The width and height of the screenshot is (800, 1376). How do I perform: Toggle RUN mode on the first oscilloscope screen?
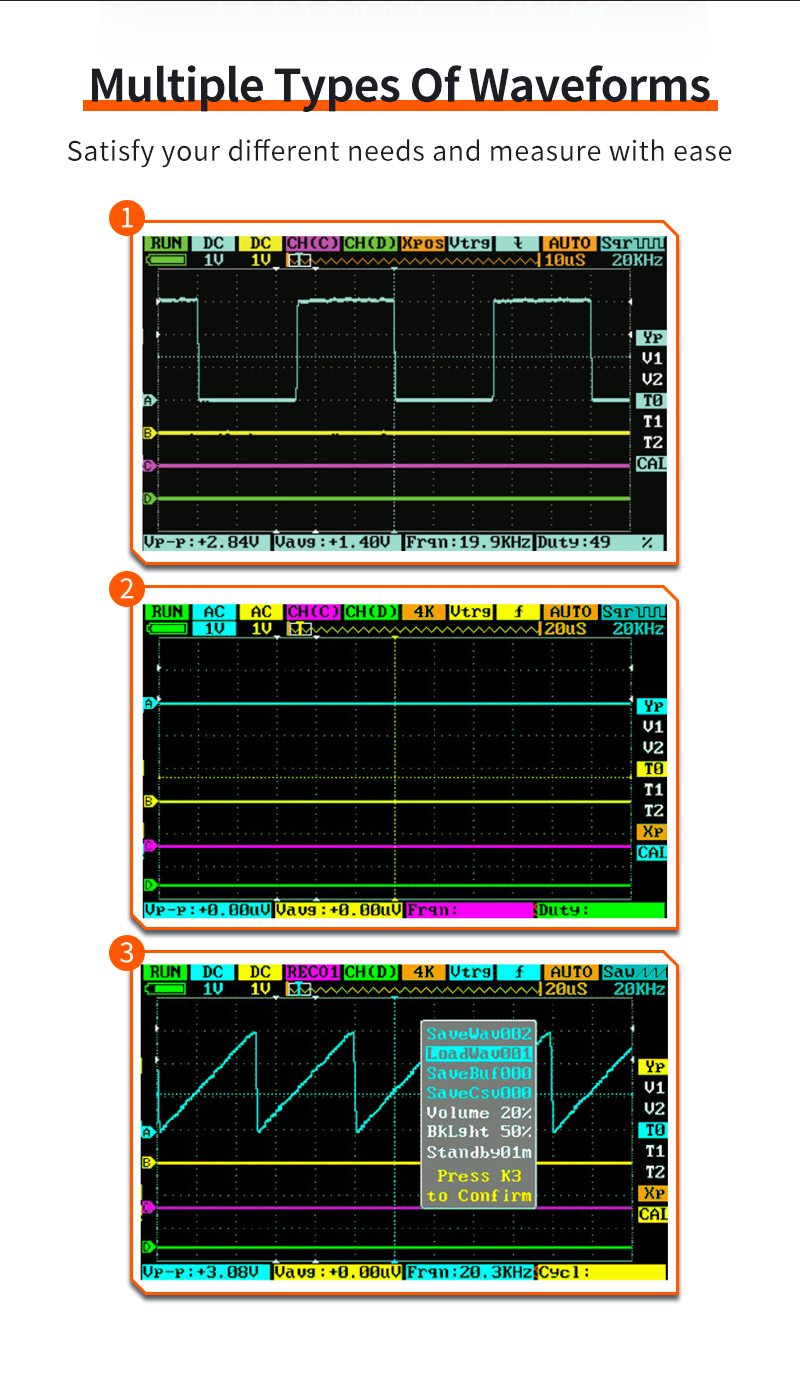165,243
